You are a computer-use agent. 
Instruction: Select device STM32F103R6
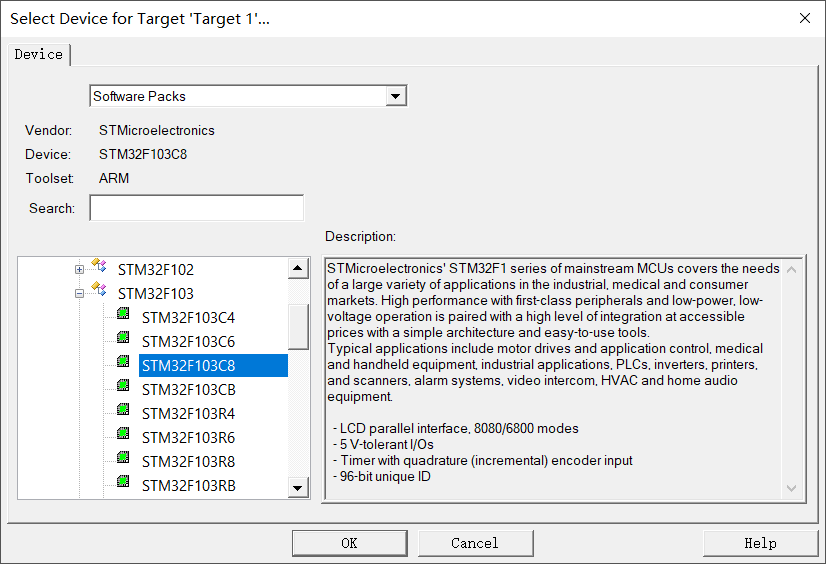click(x=188, y=438)
